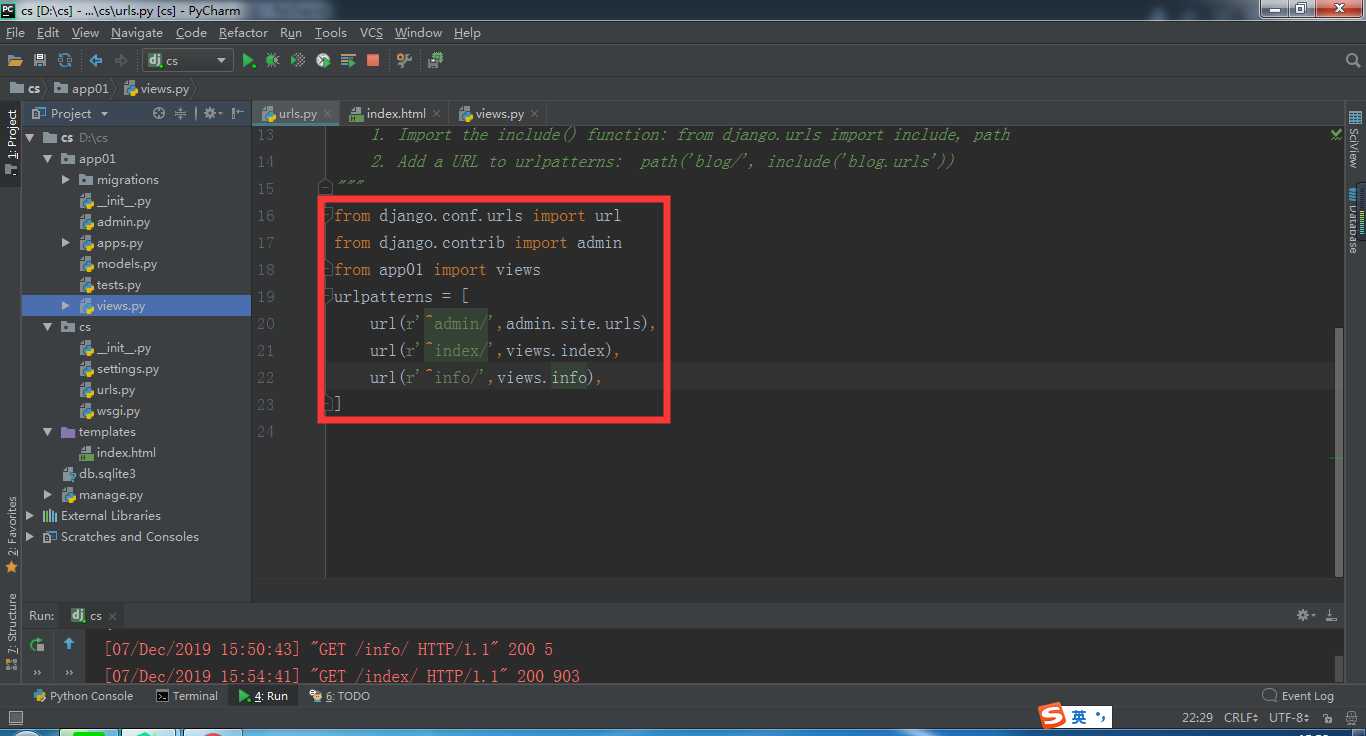Switch to the index.html editor tab
Image resolution: width=1366 pixels, height=736 pixels.
pos(396,113)
